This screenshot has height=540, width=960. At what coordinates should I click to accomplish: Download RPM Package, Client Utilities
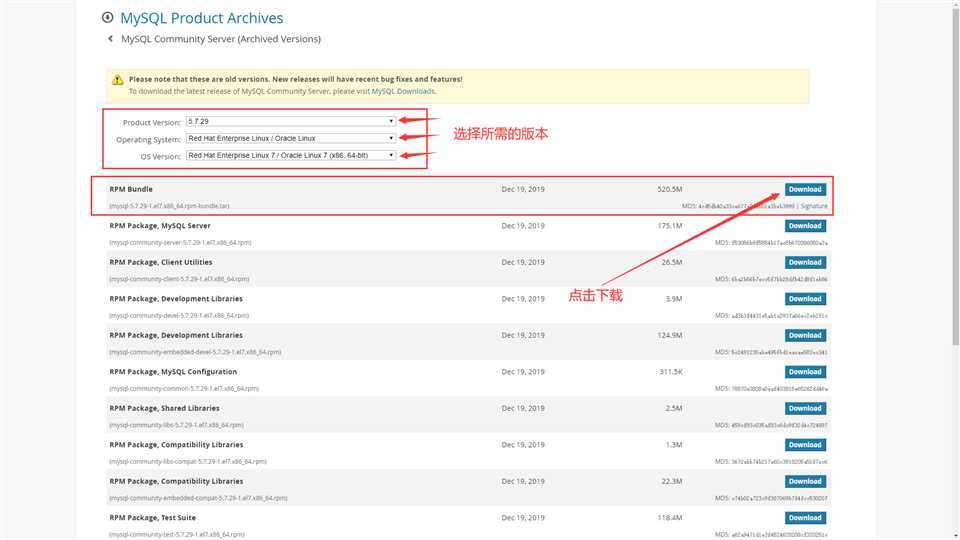pyautogui.click(x=805, y=262)
